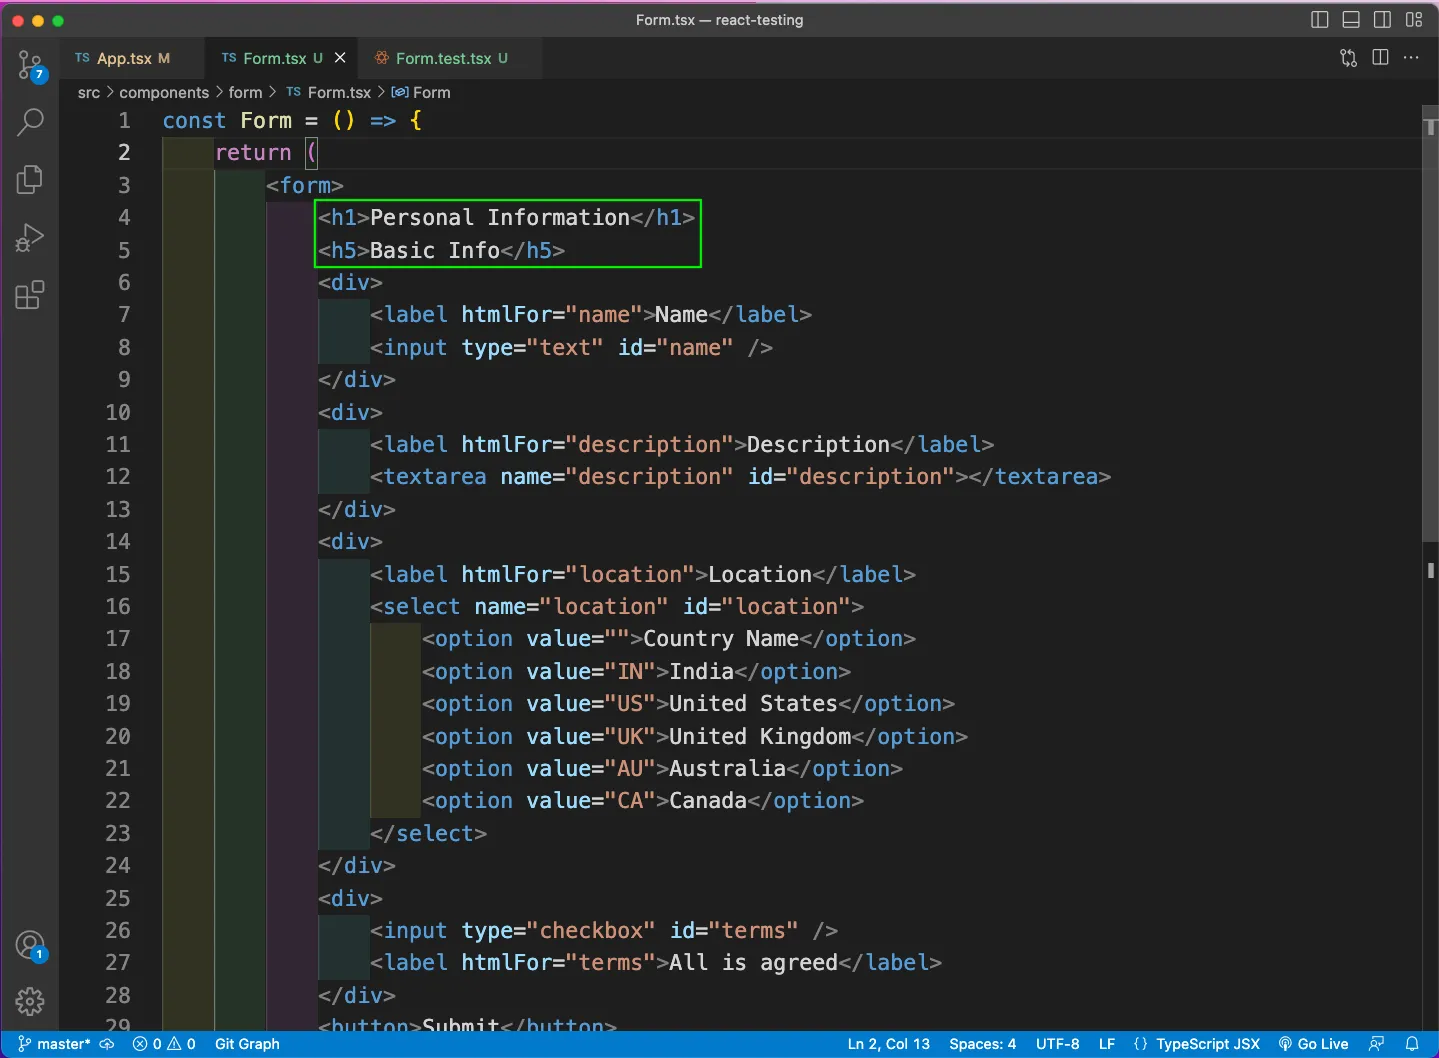Open the Run and Debug view
This screenshot has height=1058, width=1439.
[x=30, y=238]
